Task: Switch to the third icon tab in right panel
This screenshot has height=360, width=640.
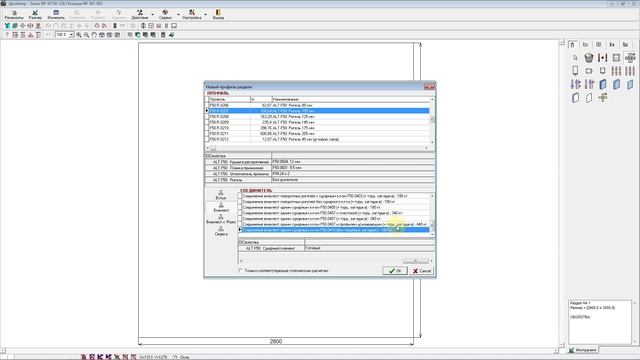Action: click(x=598, y=44)
